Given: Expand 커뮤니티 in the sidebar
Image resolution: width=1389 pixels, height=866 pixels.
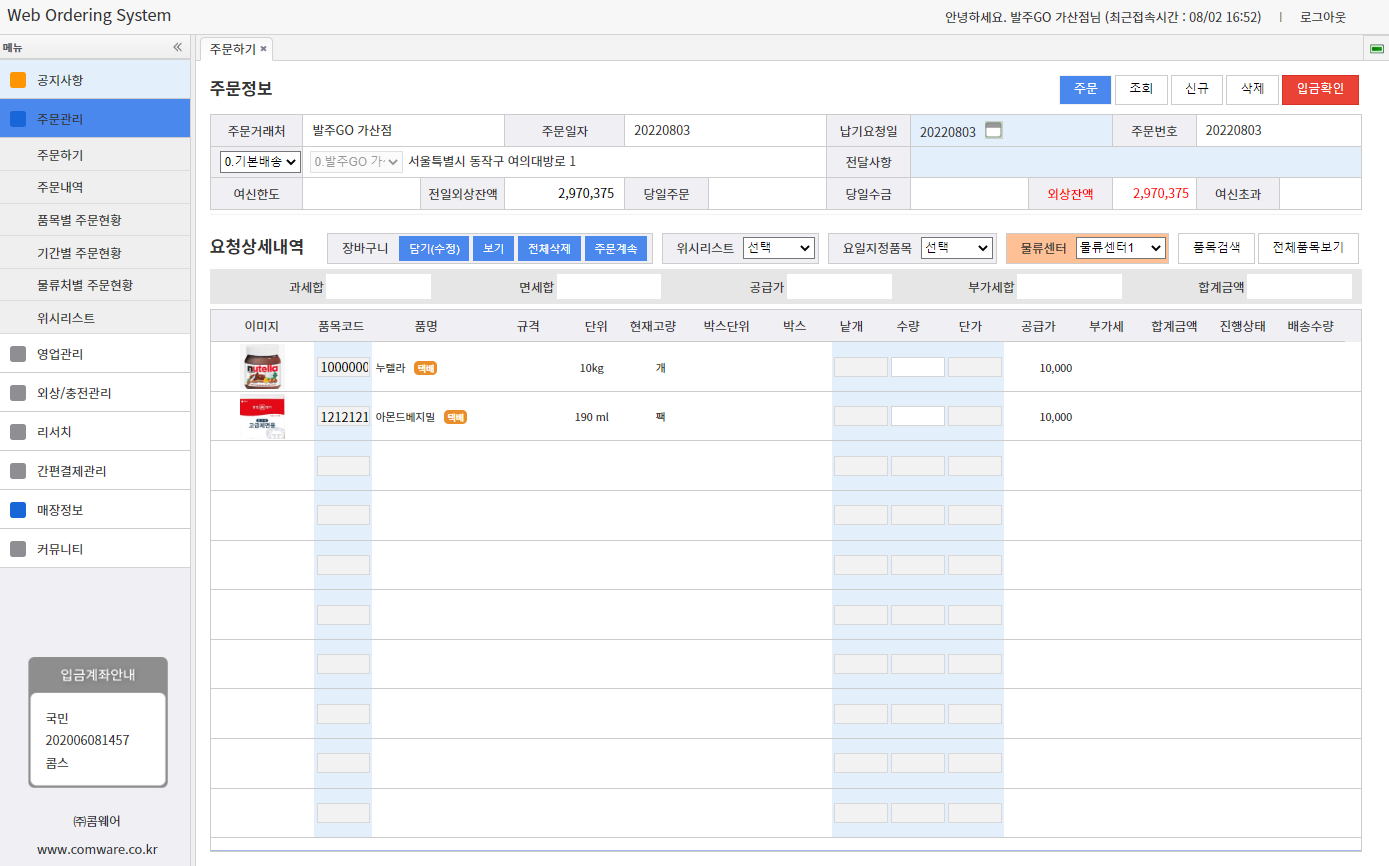Looking at the screenshot, I should tap(95, 549).
